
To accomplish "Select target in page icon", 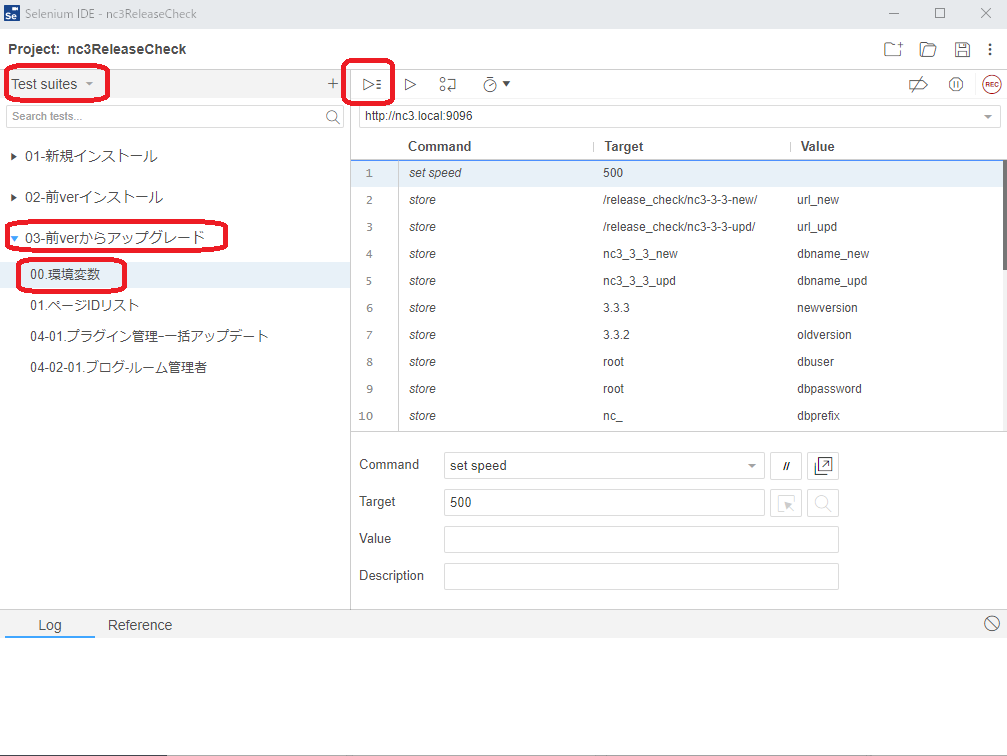I will pos(786,503).
